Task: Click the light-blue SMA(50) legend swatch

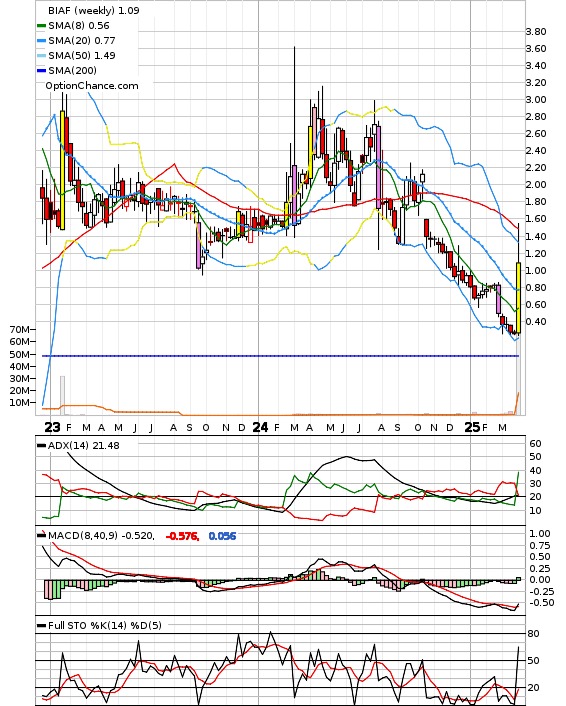Action: coord(41,56)
